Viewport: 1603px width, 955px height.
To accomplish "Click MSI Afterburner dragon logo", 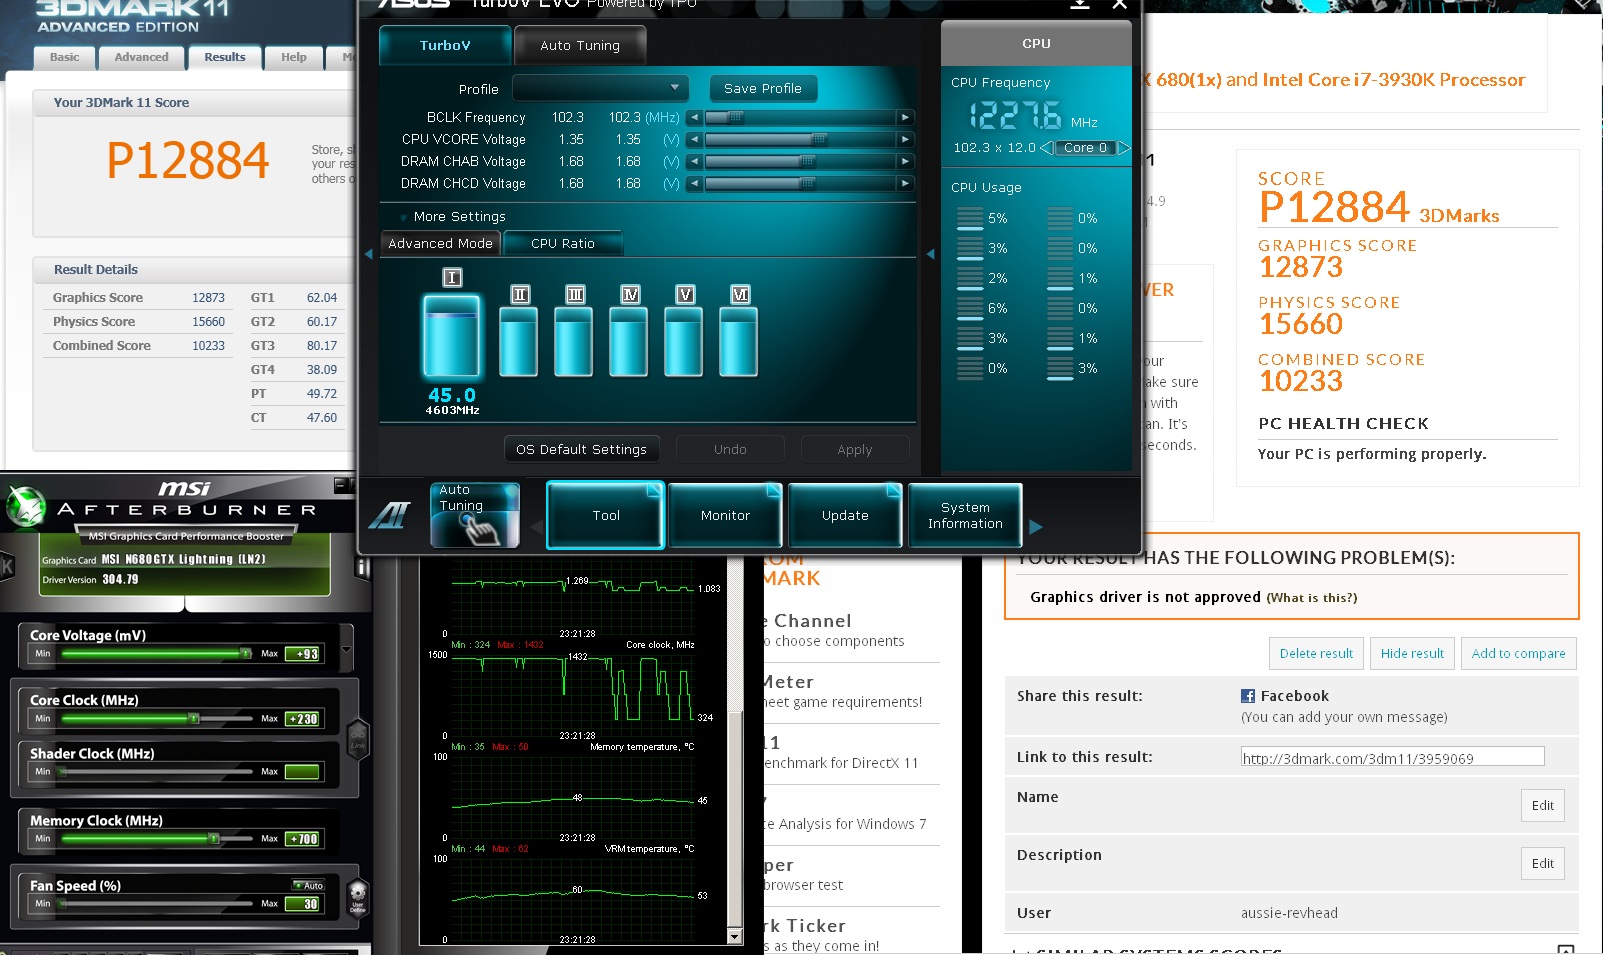I will (26, 507).
